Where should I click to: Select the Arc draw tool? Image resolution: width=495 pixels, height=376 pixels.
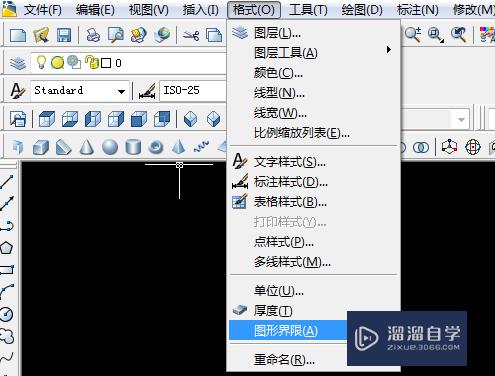7,292
